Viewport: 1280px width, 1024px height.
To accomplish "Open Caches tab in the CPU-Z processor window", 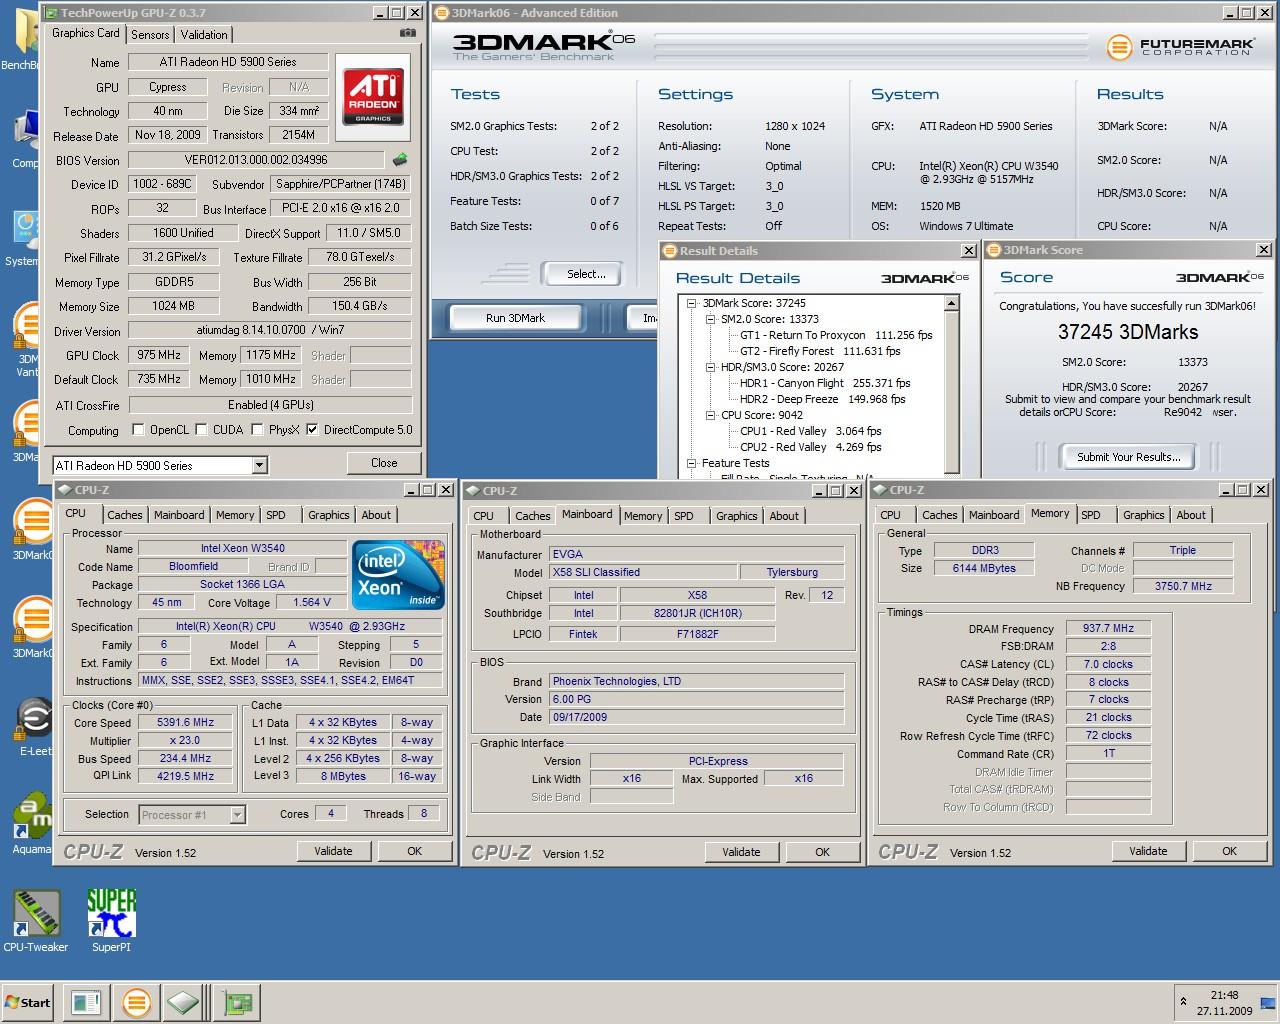I will (x=125, y=515).
